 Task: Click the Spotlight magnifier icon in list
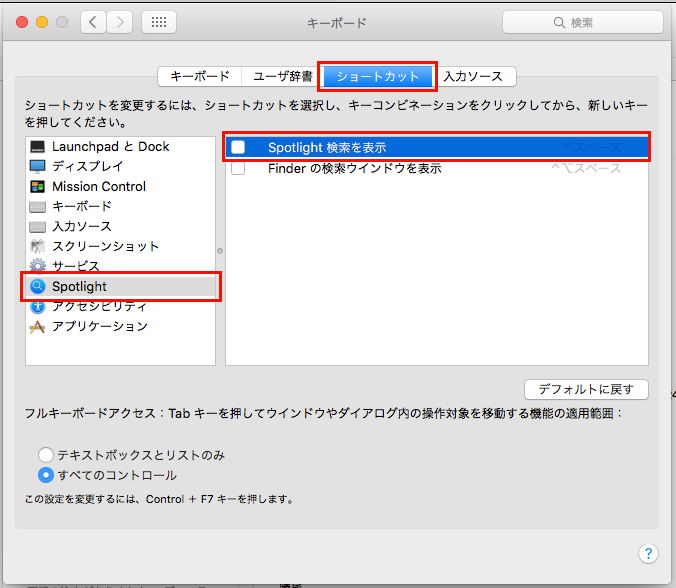click(38, 286)
